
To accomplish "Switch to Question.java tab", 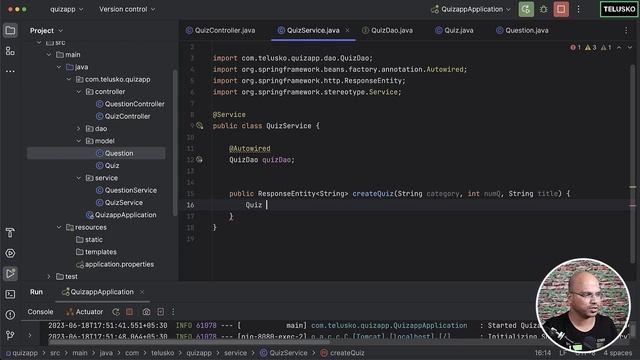I will point(522,31).
